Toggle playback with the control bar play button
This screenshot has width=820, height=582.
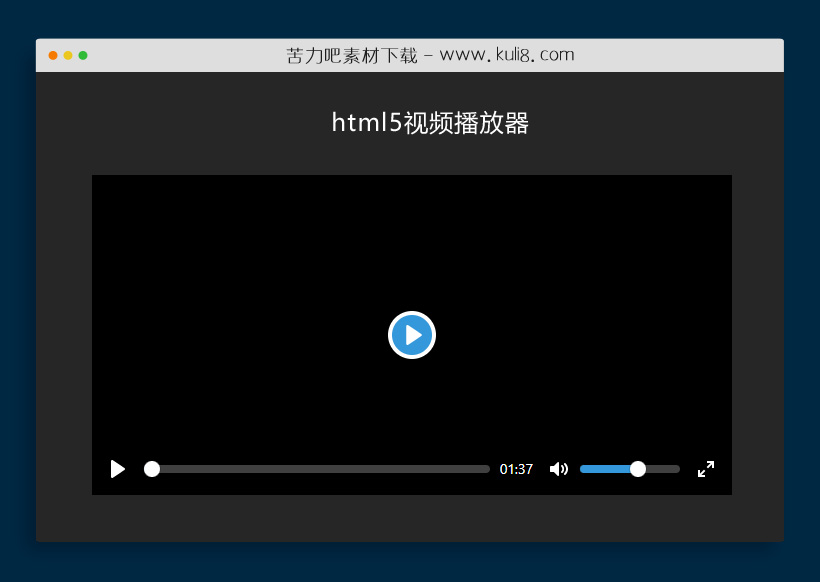tap(117, 469)
